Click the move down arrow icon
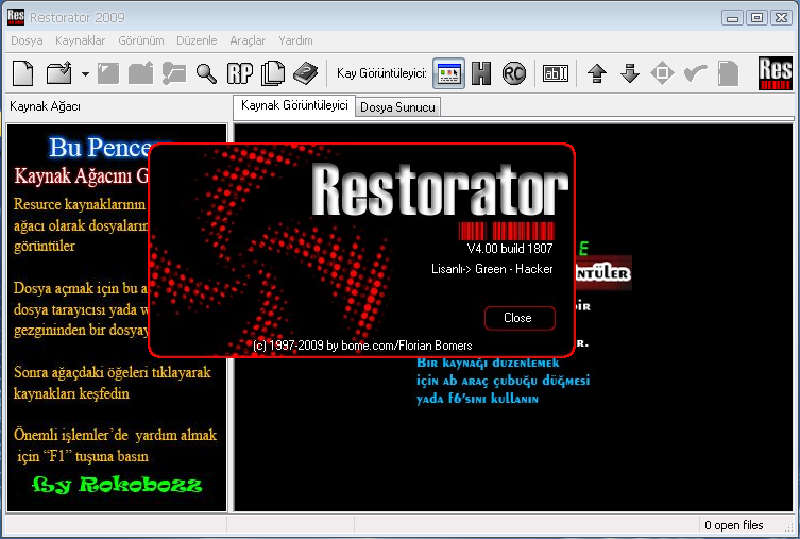The width and height of the screenshot is (800, 539). pos(630,73)
